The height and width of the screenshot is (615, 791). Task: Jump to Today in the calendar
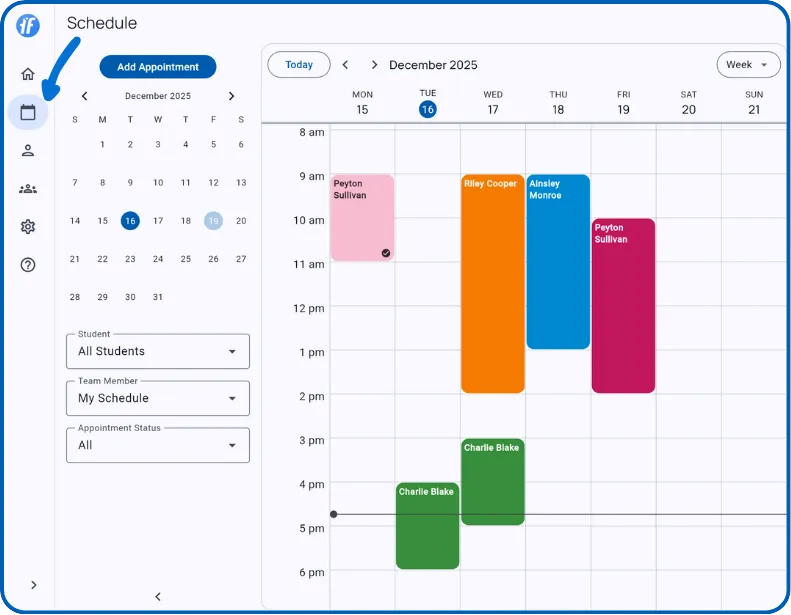tap(299, 65)
